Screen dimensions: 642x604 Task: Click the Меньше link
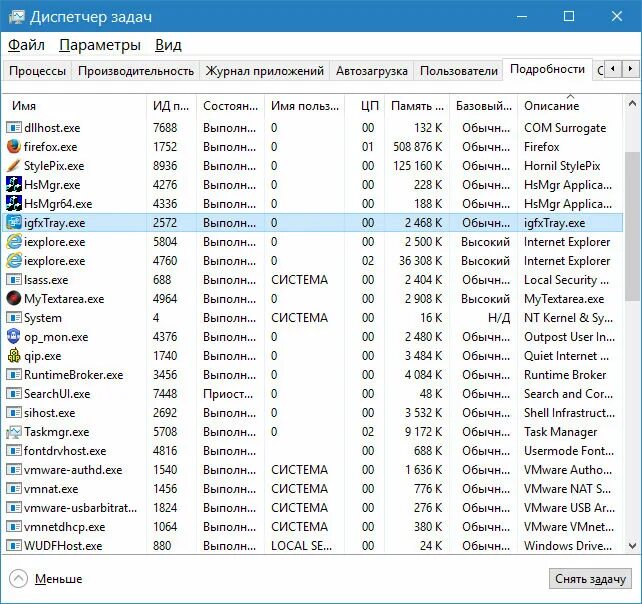point(59,579)
